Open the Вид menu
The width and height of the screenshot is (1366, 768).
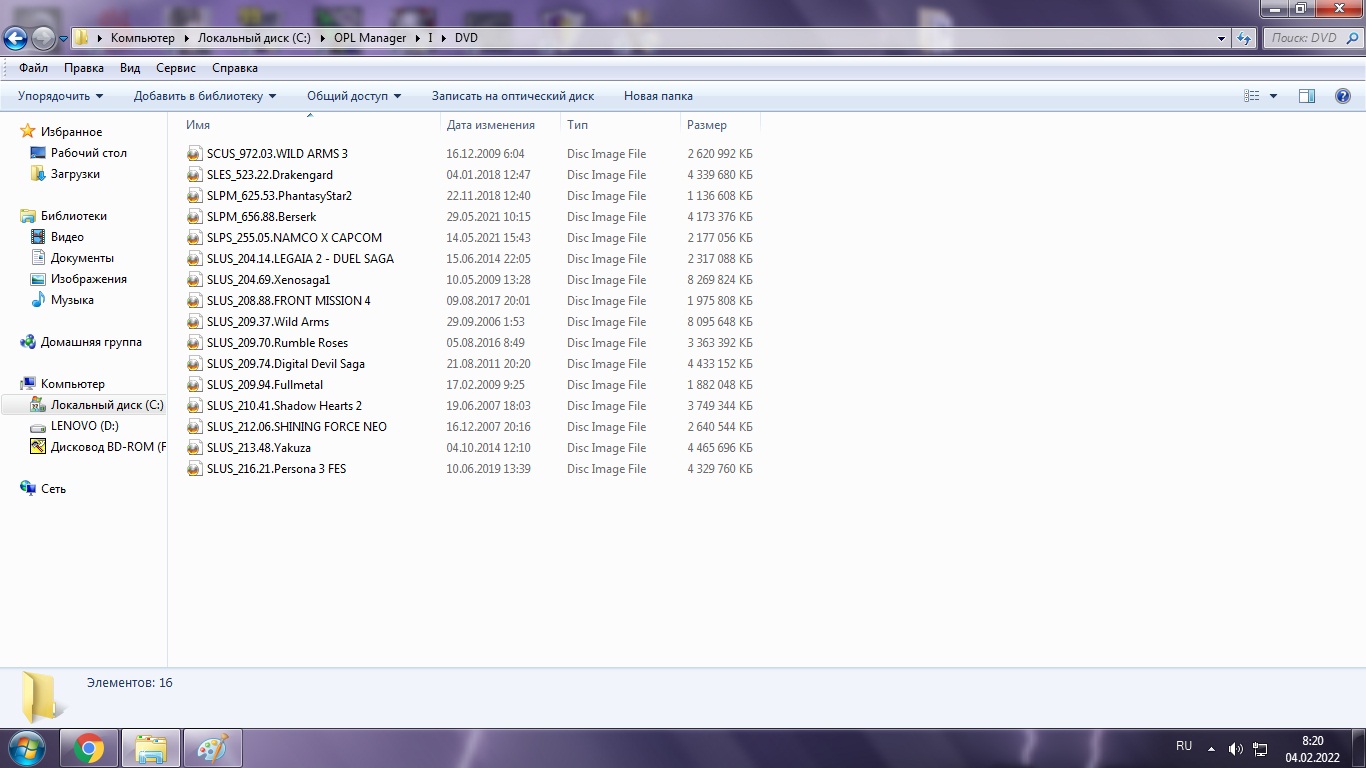click(130, 68)
